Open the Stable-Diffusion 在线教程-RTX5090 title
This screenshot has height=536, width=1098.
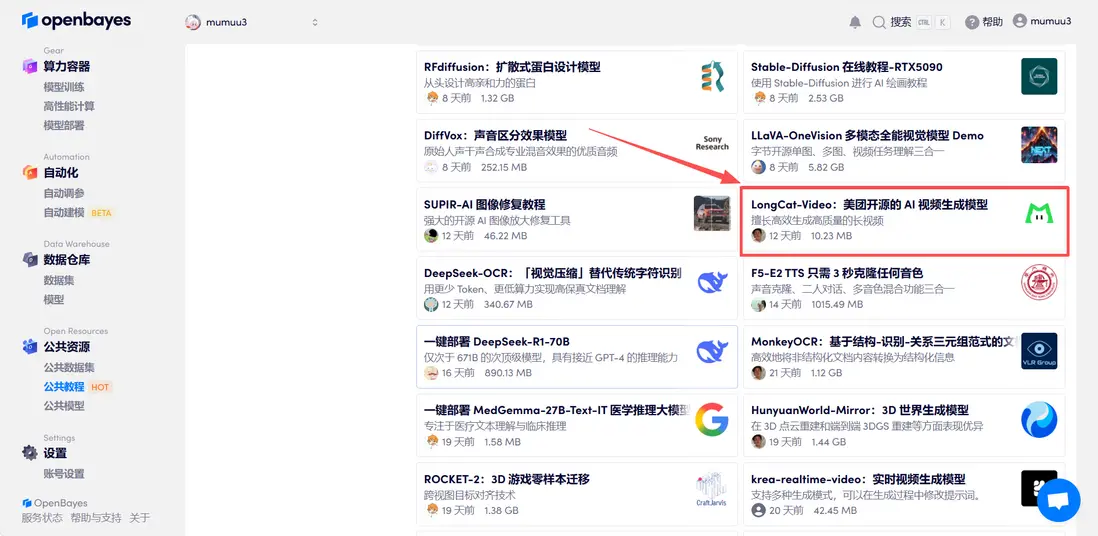tap(847, 67)
